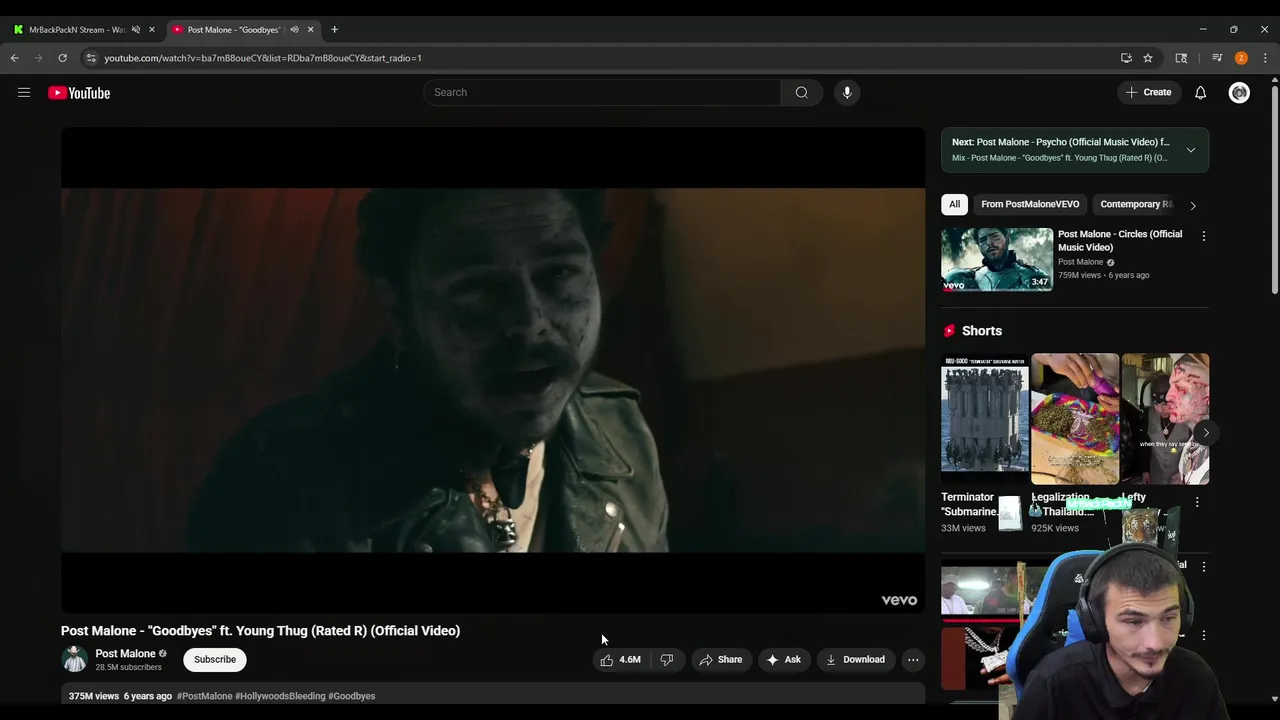This screenshot has height=720, width=1280.
Task: Open the Post Malone channel avatar
Action: [75, 659]
